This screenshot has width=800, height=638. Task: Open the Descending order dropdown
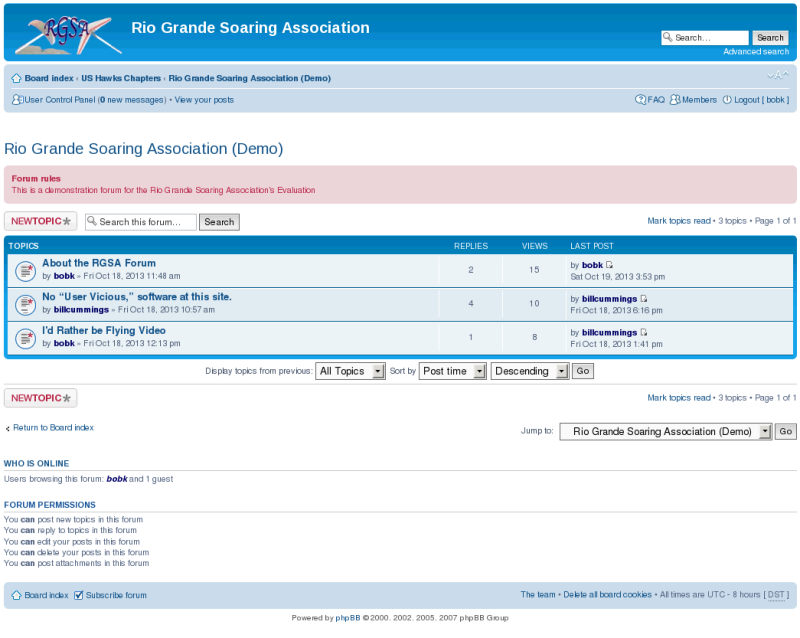pos(530,371)
